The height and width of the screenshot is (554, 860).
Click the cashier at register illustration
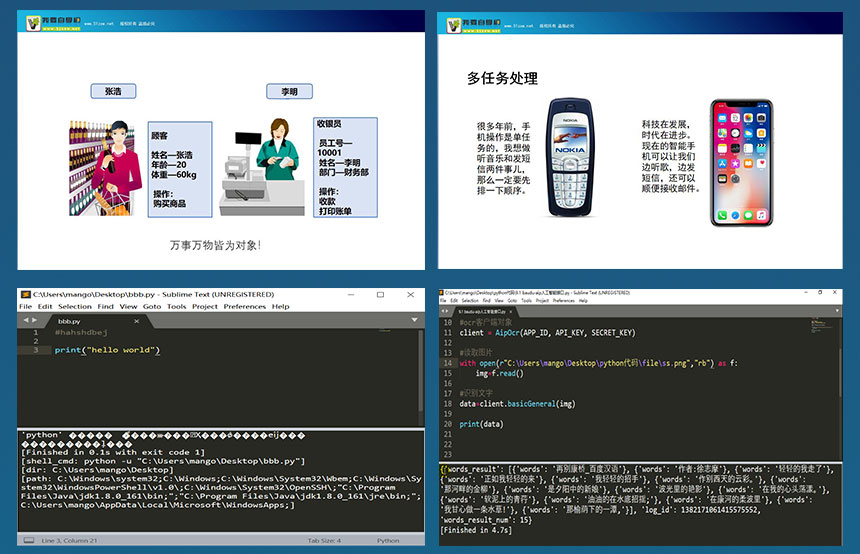click(x=262, y=167)
